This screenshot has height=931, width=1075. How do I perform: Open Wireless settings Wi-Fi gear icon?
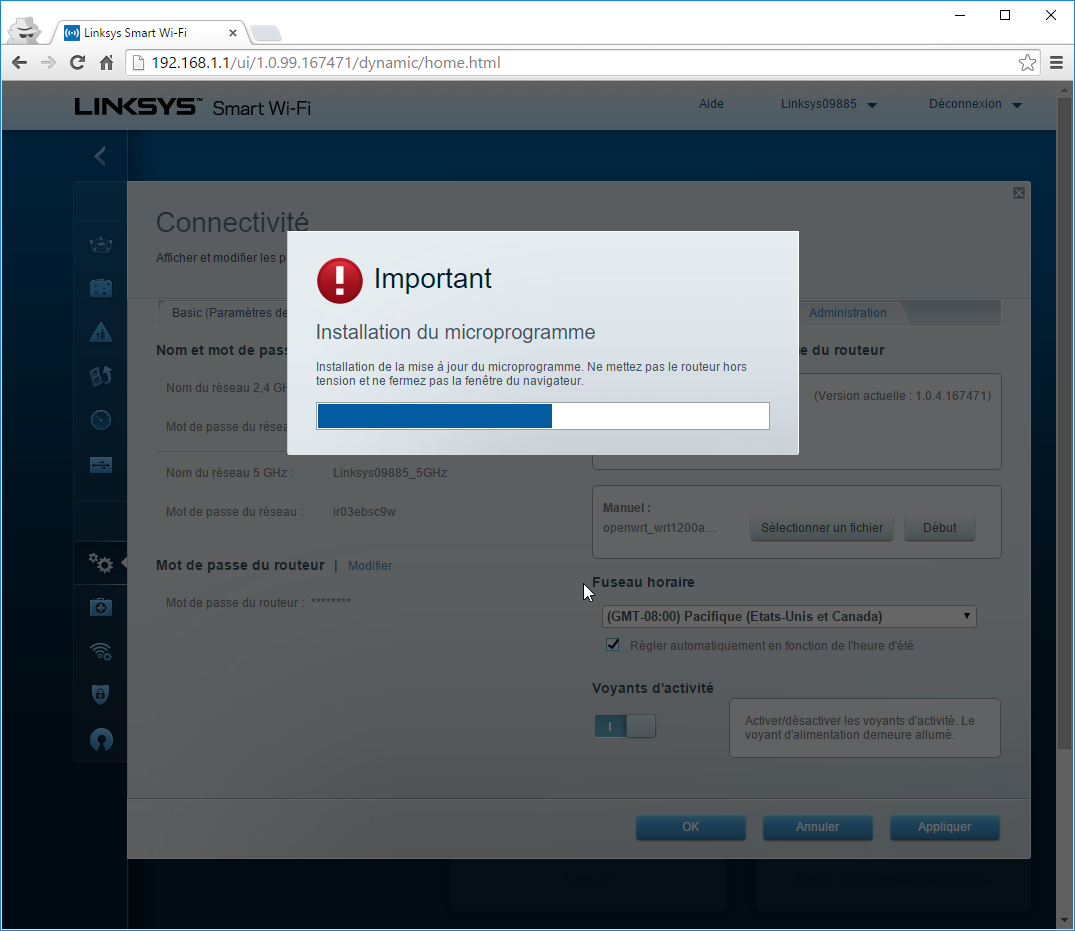coord(101,651)
